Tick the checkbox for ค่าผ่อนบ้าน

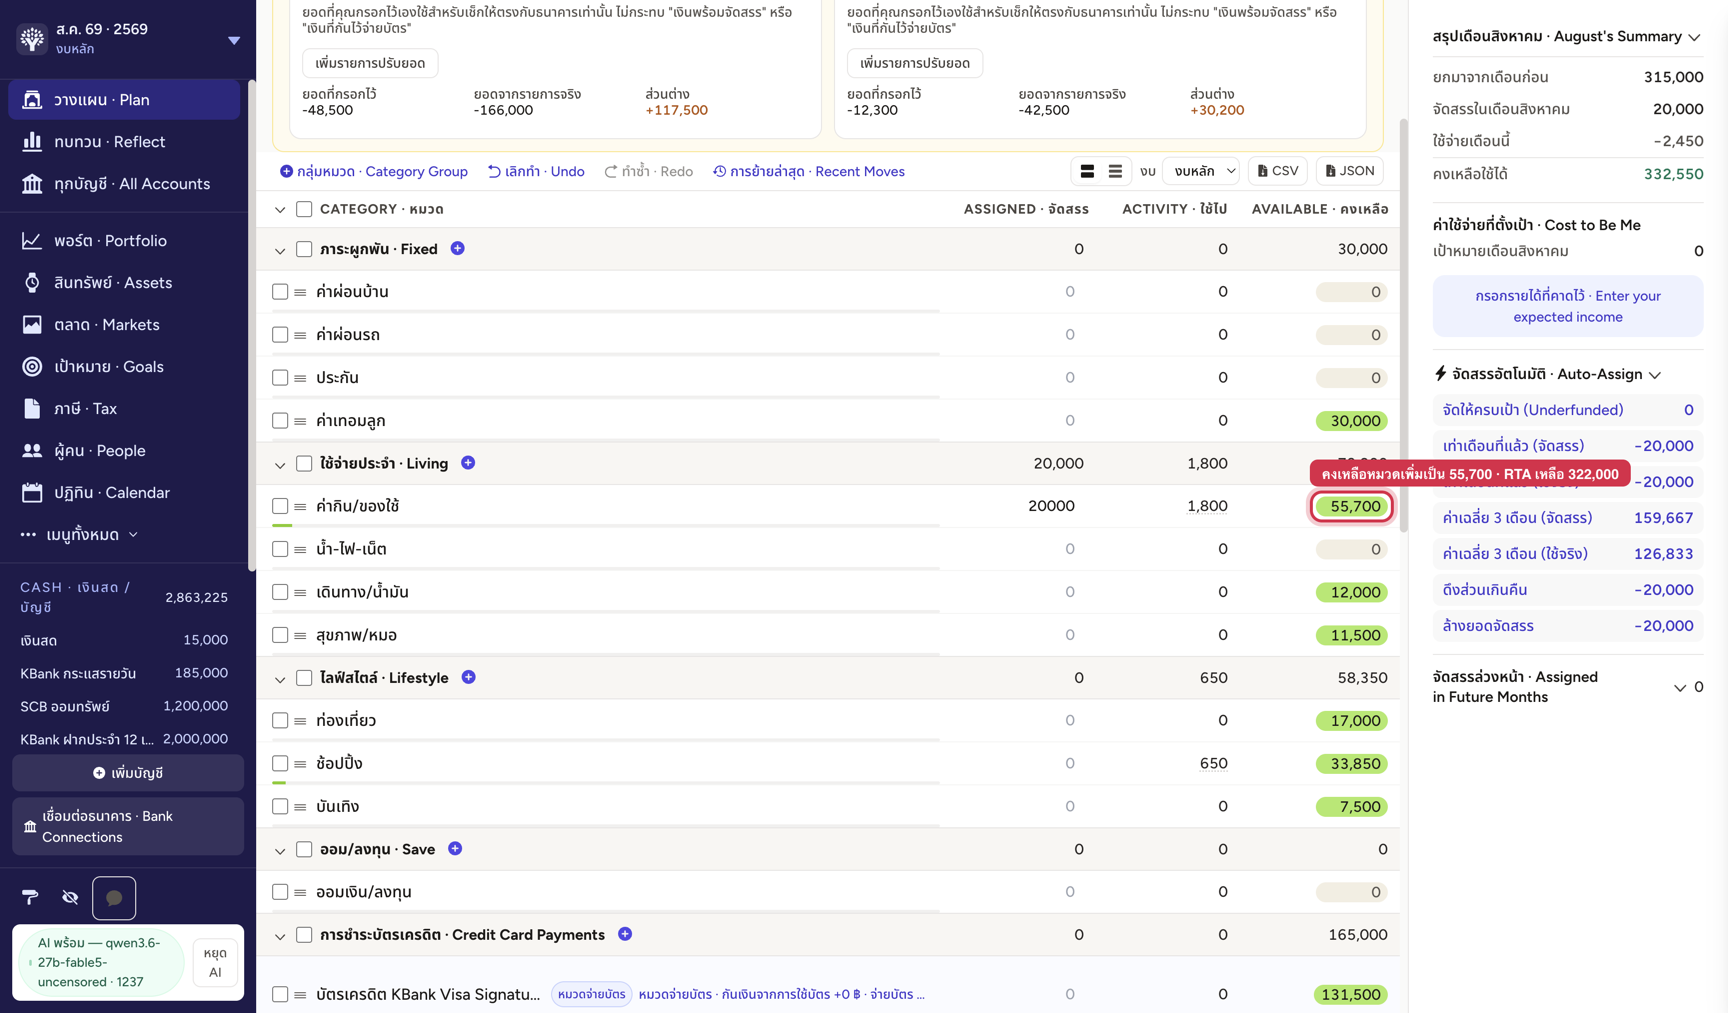[x=280, y=292]
